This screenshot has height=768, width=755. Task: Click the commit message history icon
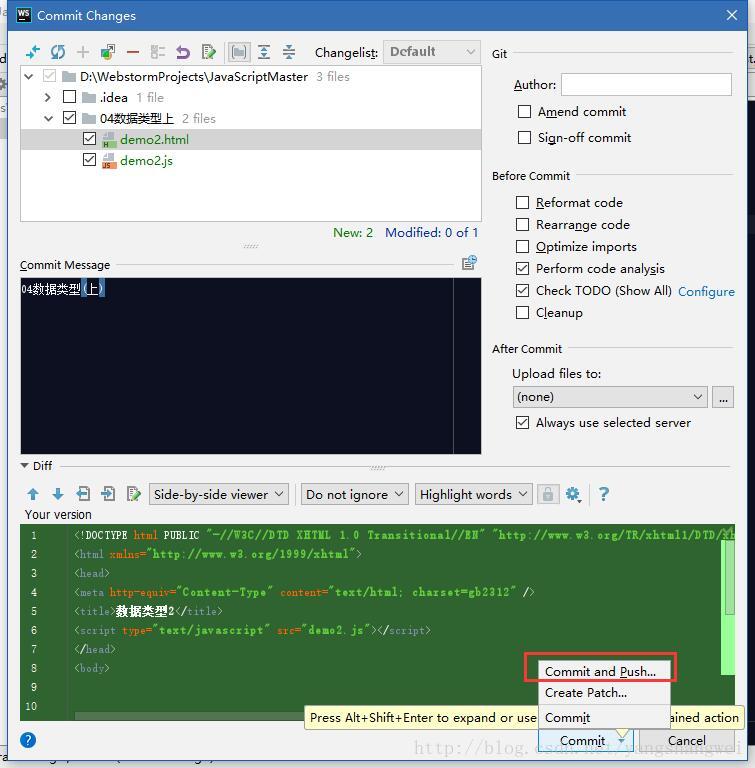coord(469,263)
